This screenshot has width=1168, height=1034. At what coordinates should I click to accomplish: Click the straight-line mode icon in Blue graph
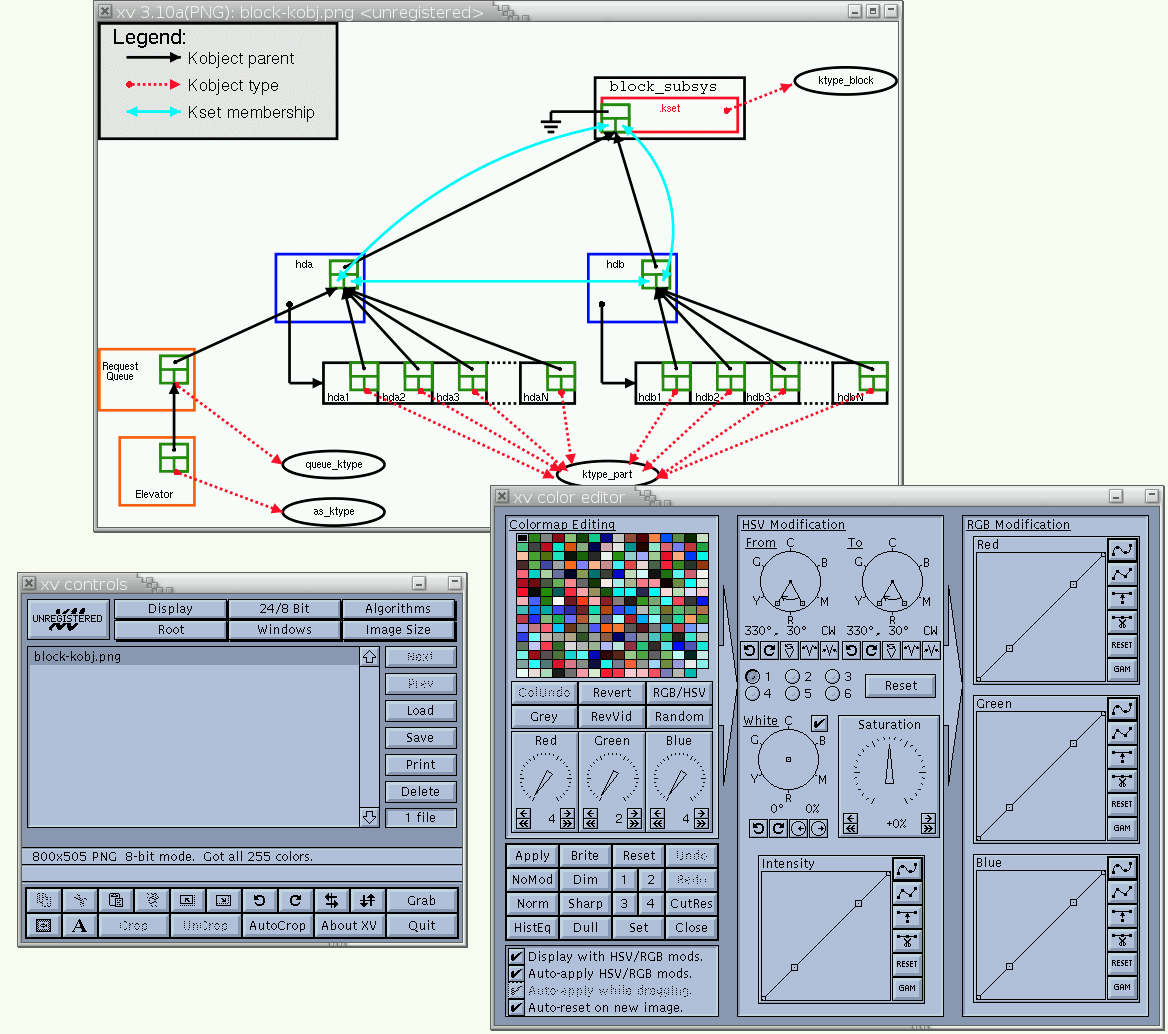1122,891
